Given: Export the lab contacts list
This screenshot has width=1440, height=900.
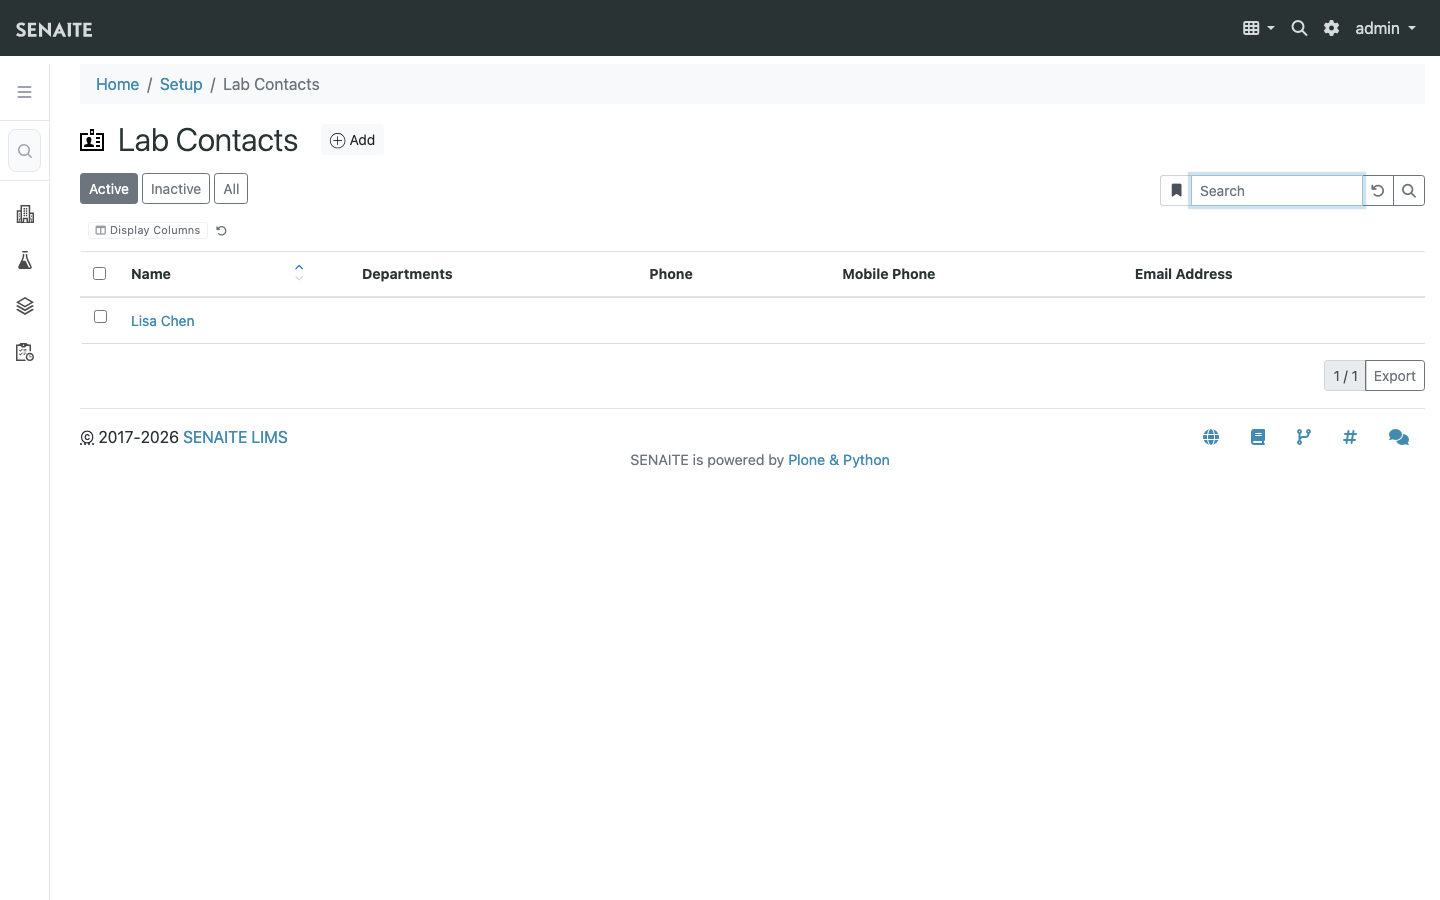Looking at the screenshot, I should click(1394, 376).
